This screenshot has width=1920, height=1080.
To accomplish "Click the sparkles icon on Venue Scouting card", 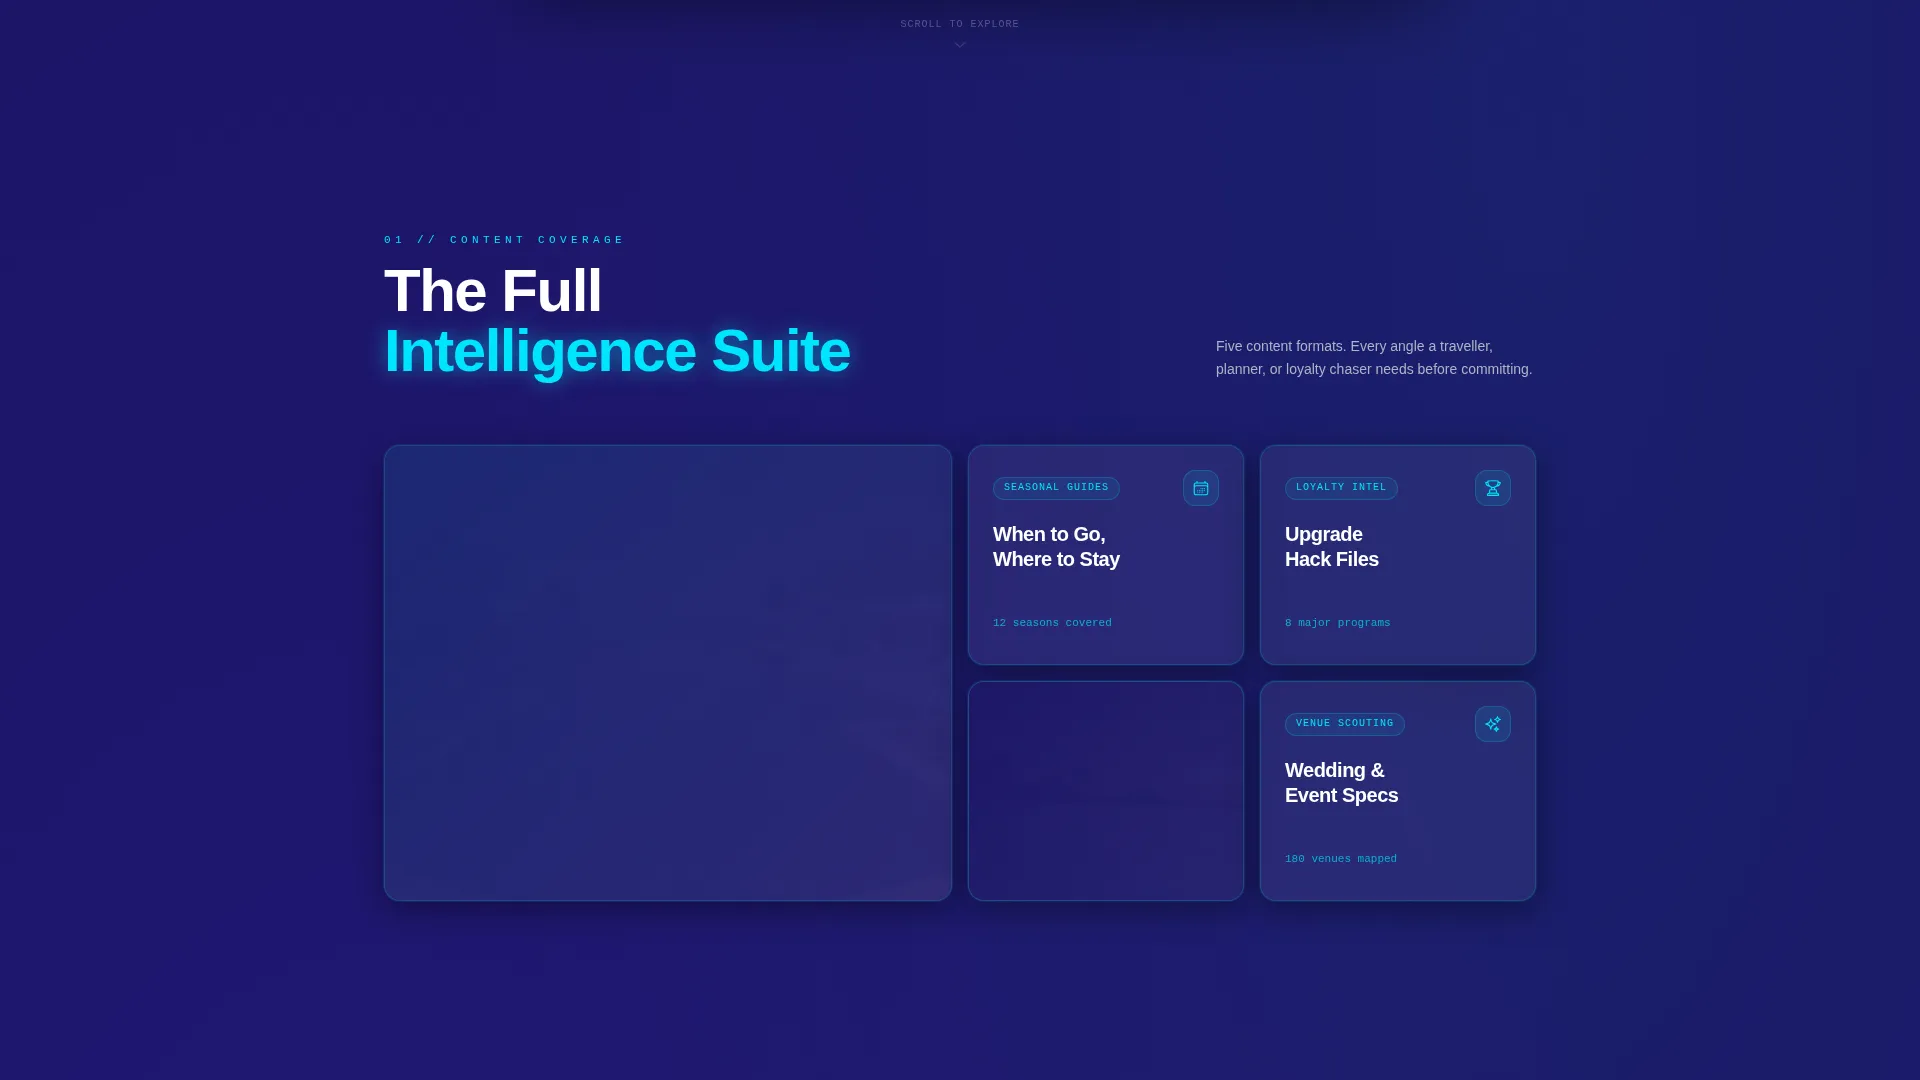I will coord(1492,724).
